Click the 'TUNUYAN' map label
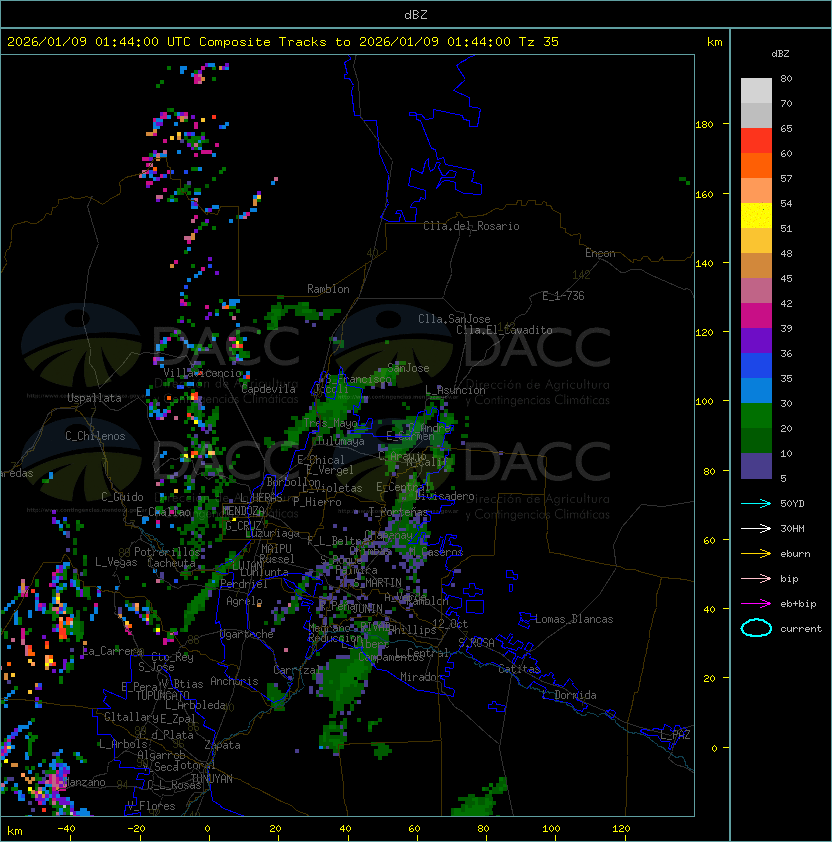This screenshot has height=842, width=832. [x=212, y=779]
